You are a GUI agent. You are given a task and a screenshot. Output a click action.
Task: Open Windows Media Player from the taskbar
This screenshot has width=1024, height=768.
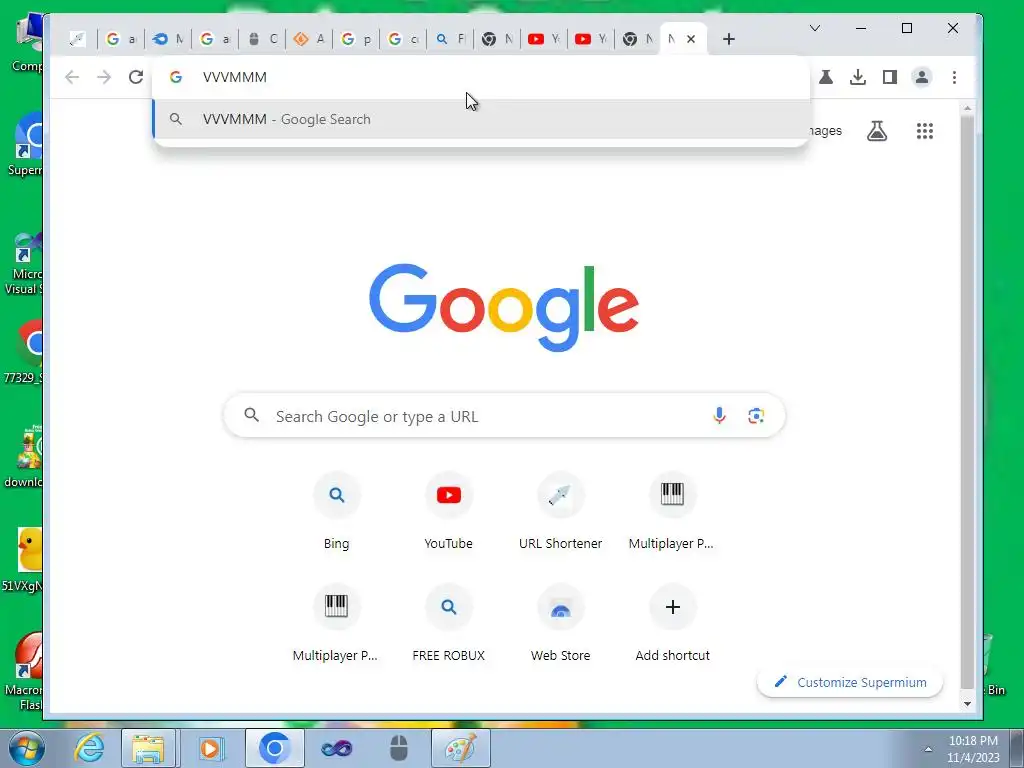click(210, 748)
